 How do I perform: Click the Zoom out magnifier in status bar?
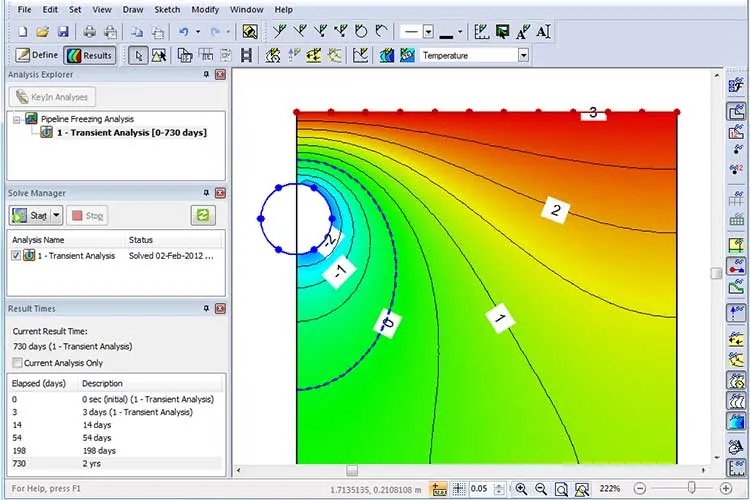[x=541, y=489]
